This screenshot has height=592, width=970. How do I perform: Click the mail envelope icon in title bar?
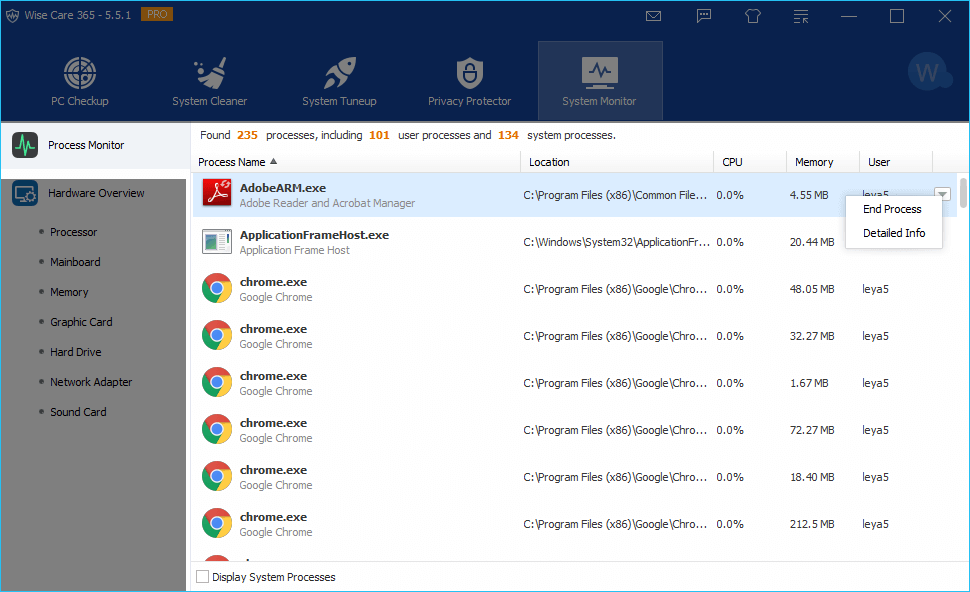coord(653,16)
